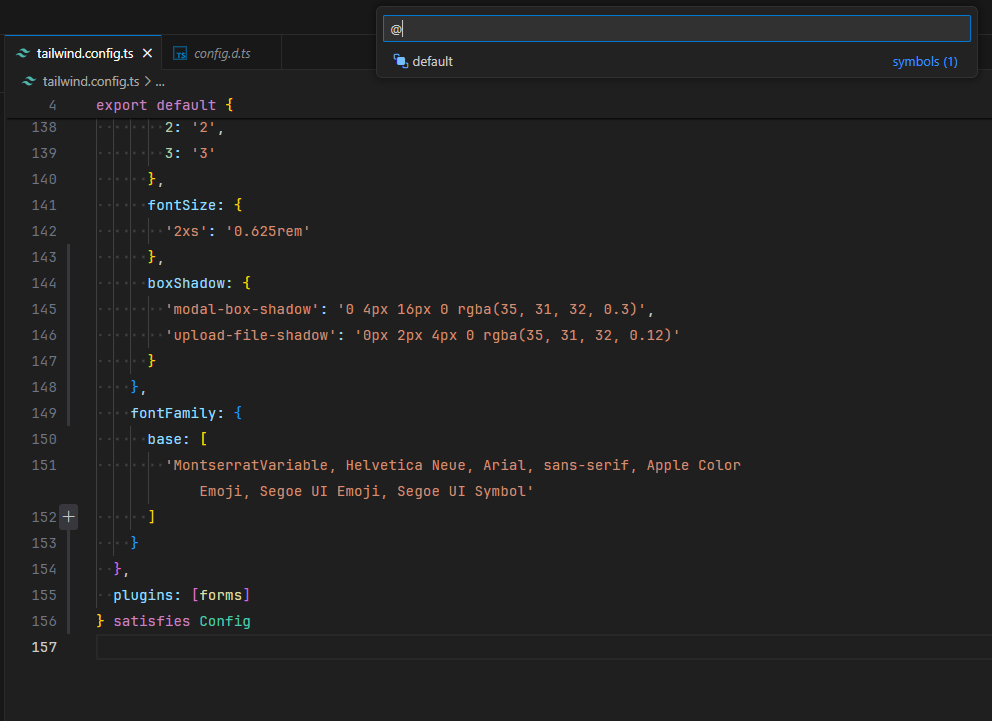
Task: Click the 'Config' type on line 156
Action: [x=224, y=620]
